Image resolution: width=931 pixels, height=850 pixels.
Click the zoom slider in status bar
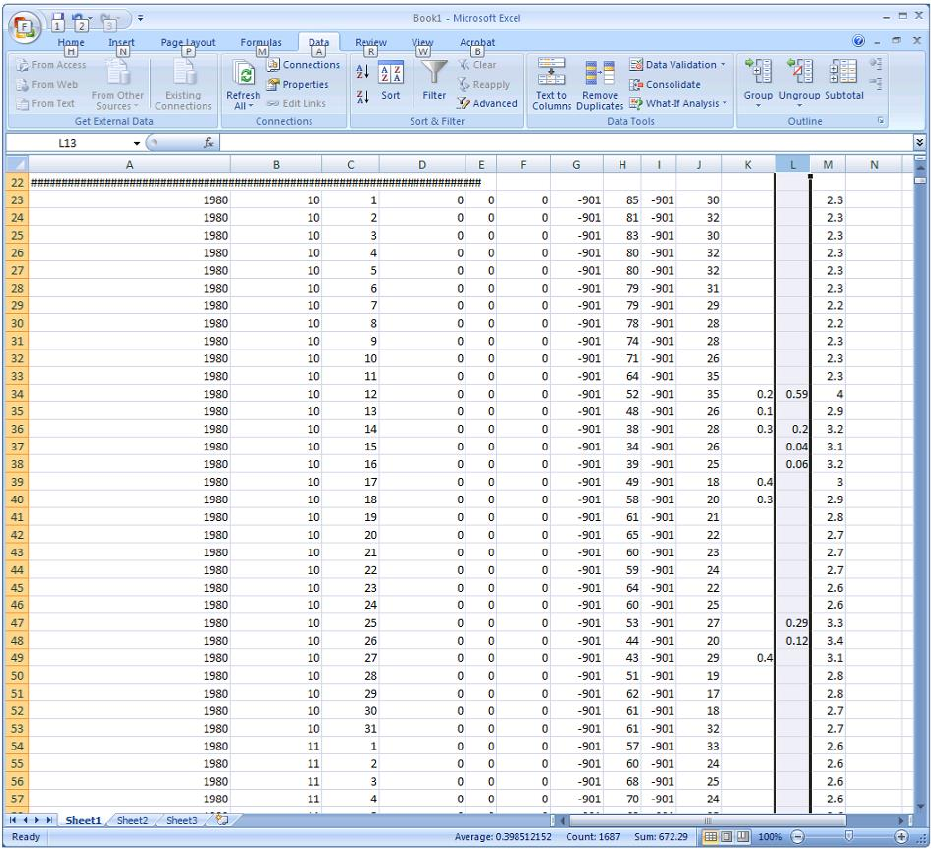pos(848,836)
